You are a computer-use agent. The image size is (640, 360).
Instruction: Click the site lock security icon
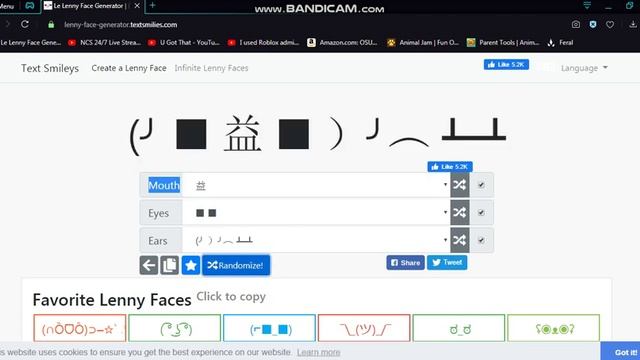coord(51,24)
